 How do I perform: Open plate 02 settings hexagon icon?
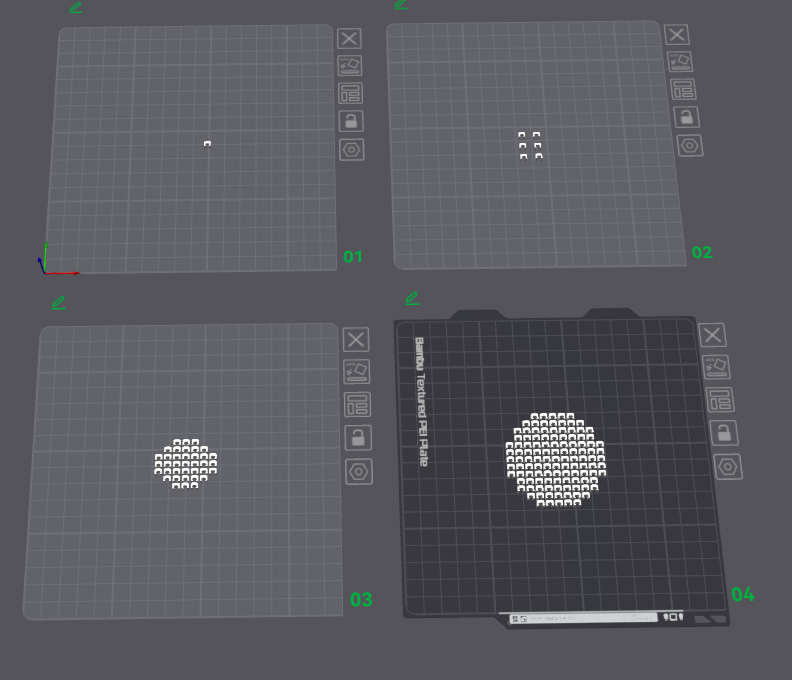[x=690, y=146]
